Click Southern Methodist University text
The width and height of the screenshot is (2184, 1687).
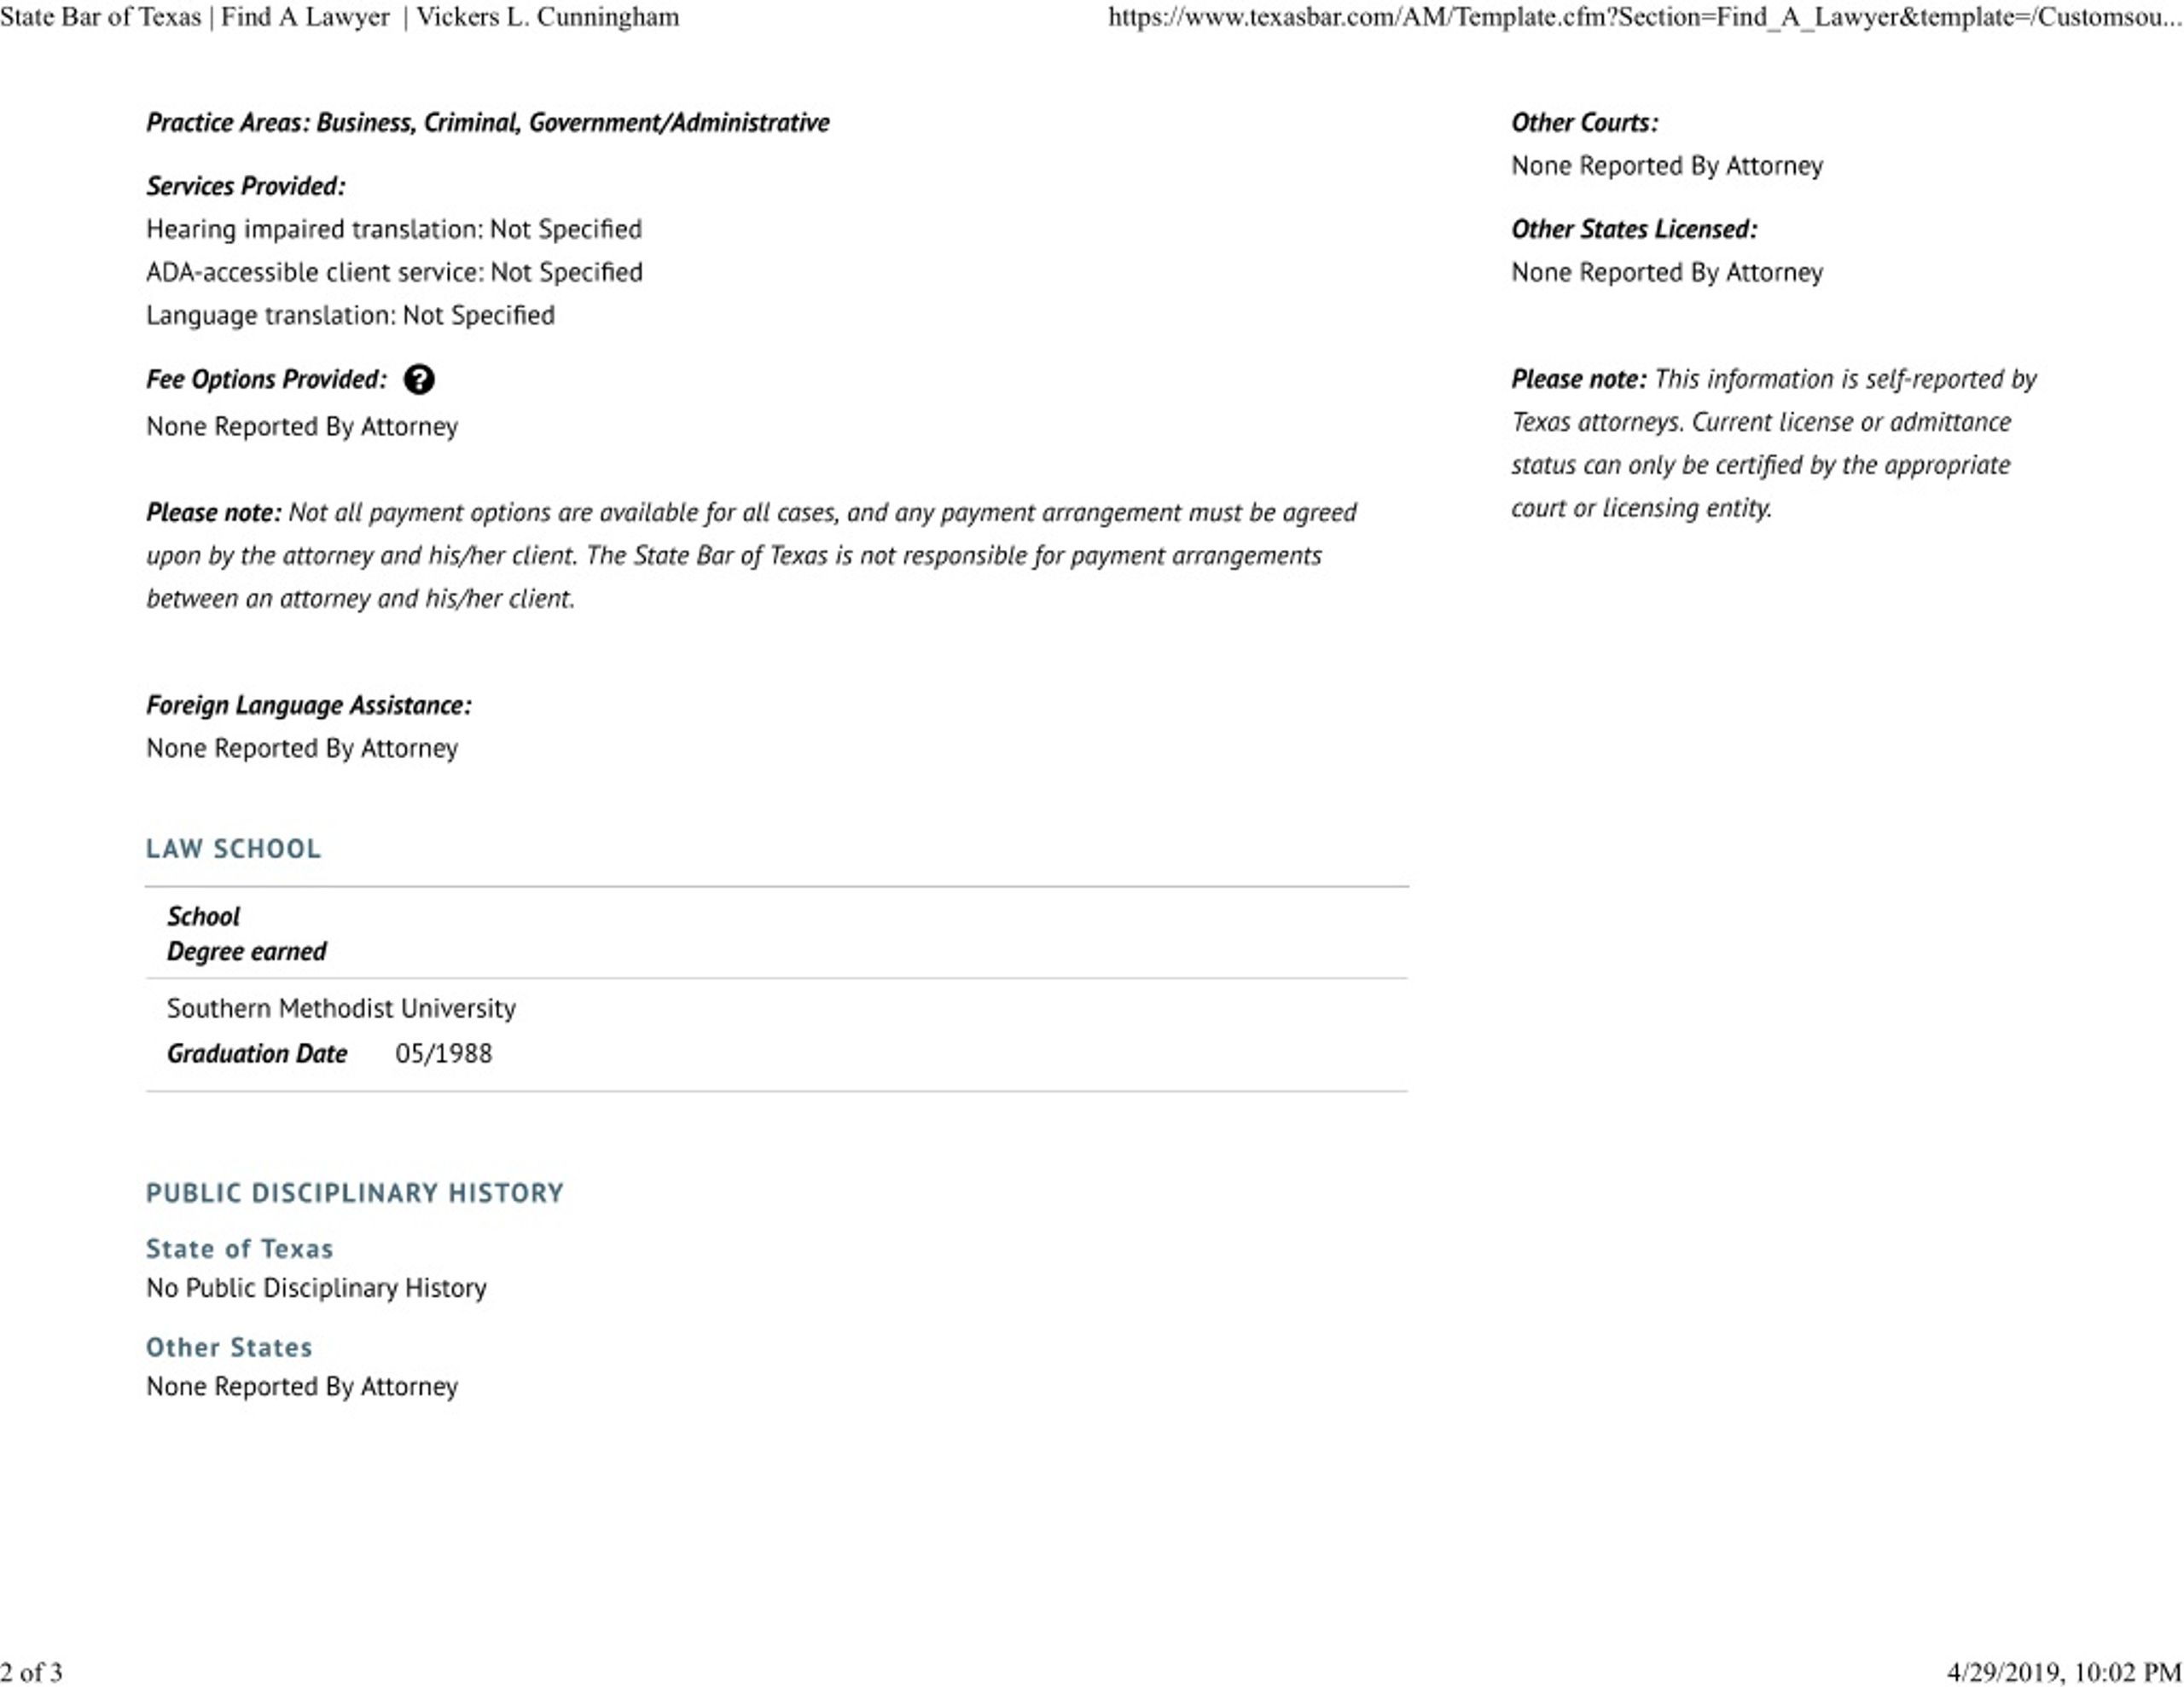341,1008
